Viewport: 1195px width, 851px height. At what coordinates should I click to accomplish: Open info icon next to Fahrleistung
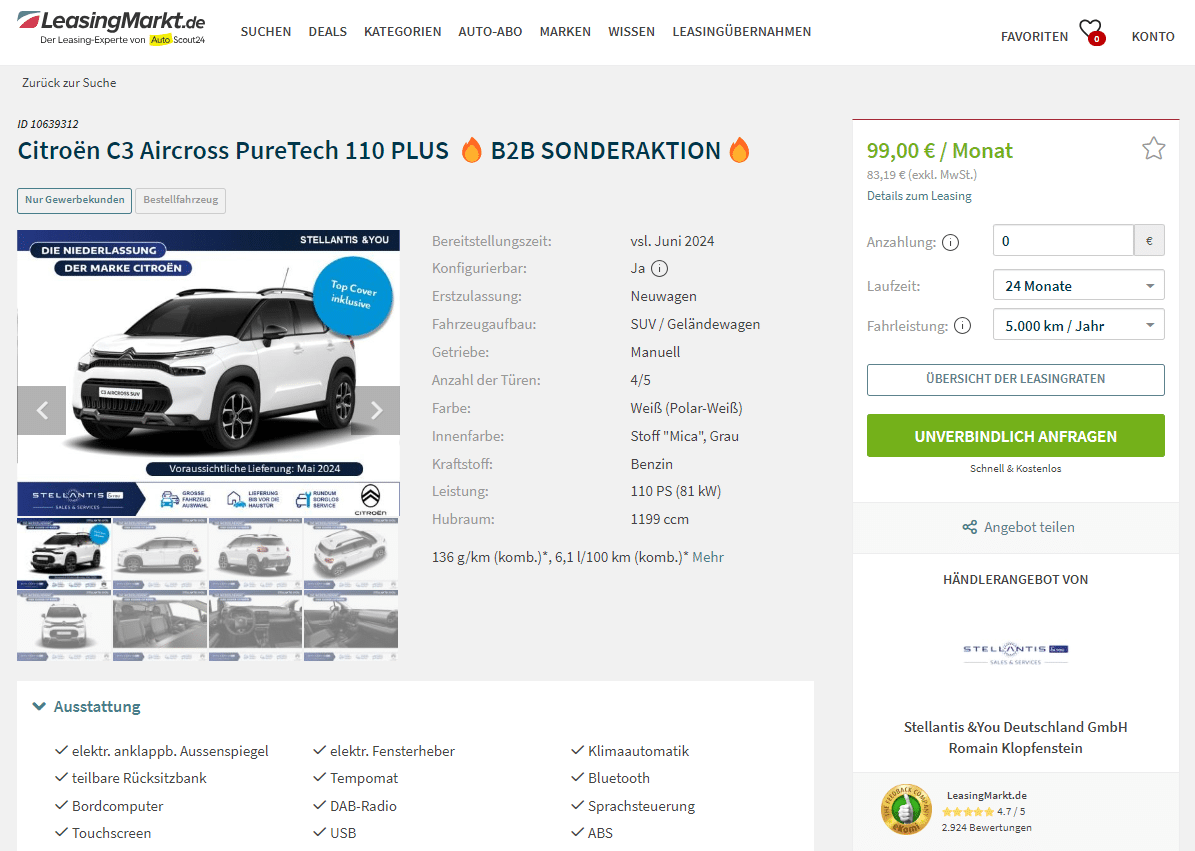coord(963,326)
